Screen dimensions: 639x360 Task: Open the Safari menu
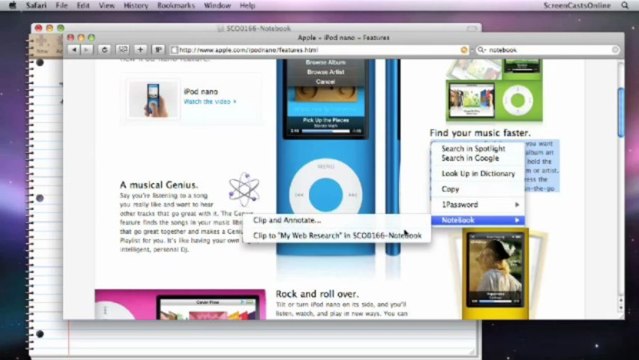36,5
